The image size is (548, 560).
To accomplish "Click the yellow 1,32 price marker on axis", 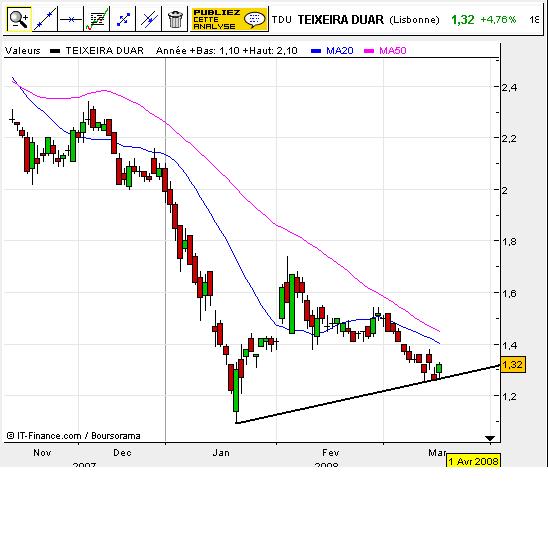I will 513,365.
